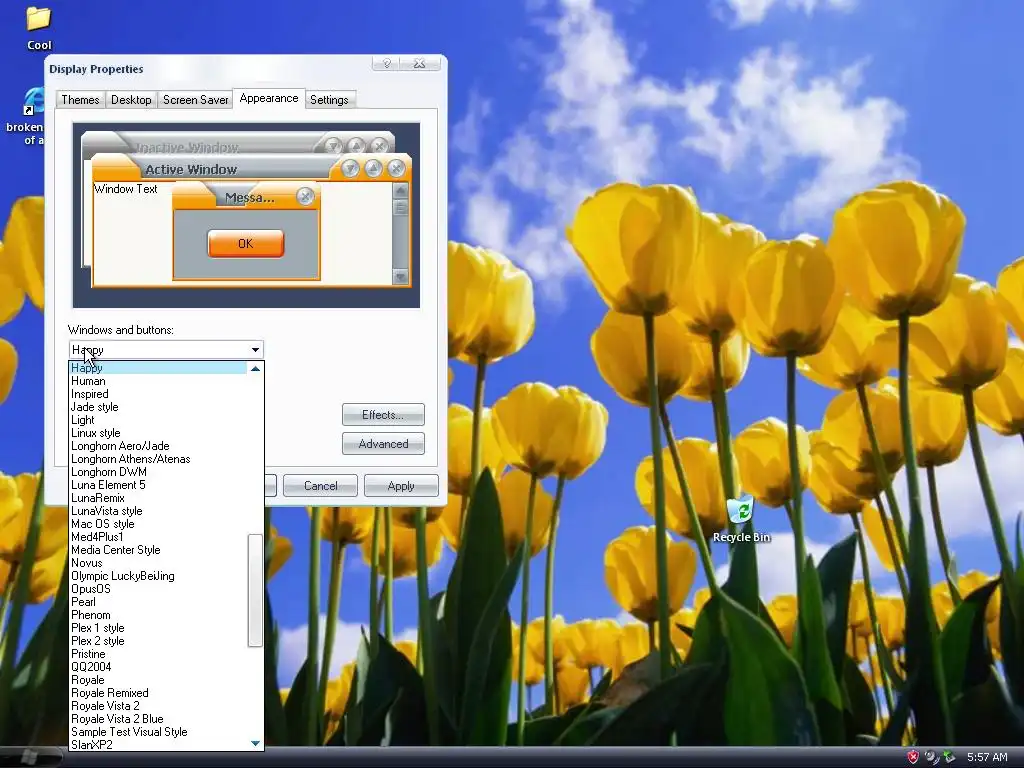Switch to the Desktop tab
Viewport: 1024px width, 768px height.
pyautogui.click(x=131, y=99)
